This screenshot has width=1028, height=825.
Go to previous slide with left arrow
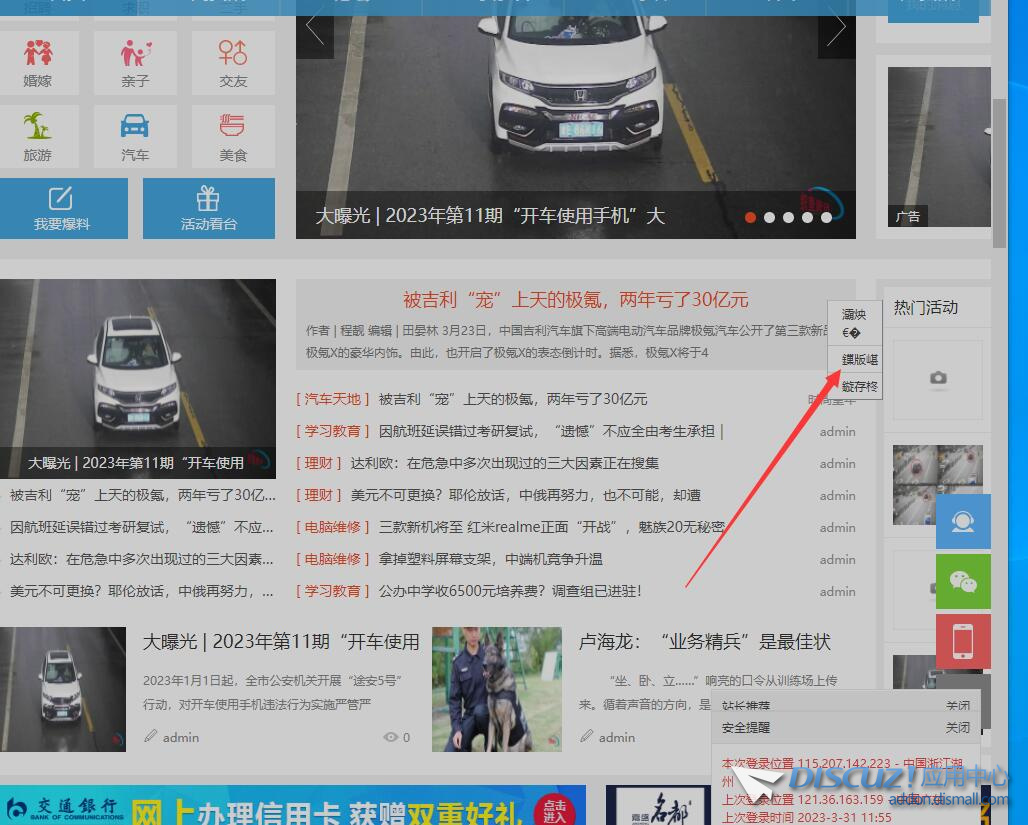315,29
